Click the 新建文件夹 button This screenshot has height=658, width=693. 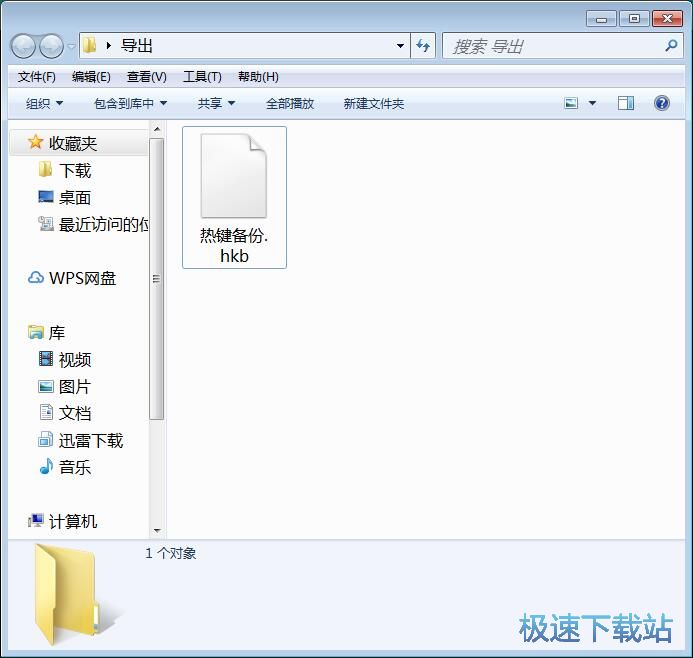tap(374, 103)
